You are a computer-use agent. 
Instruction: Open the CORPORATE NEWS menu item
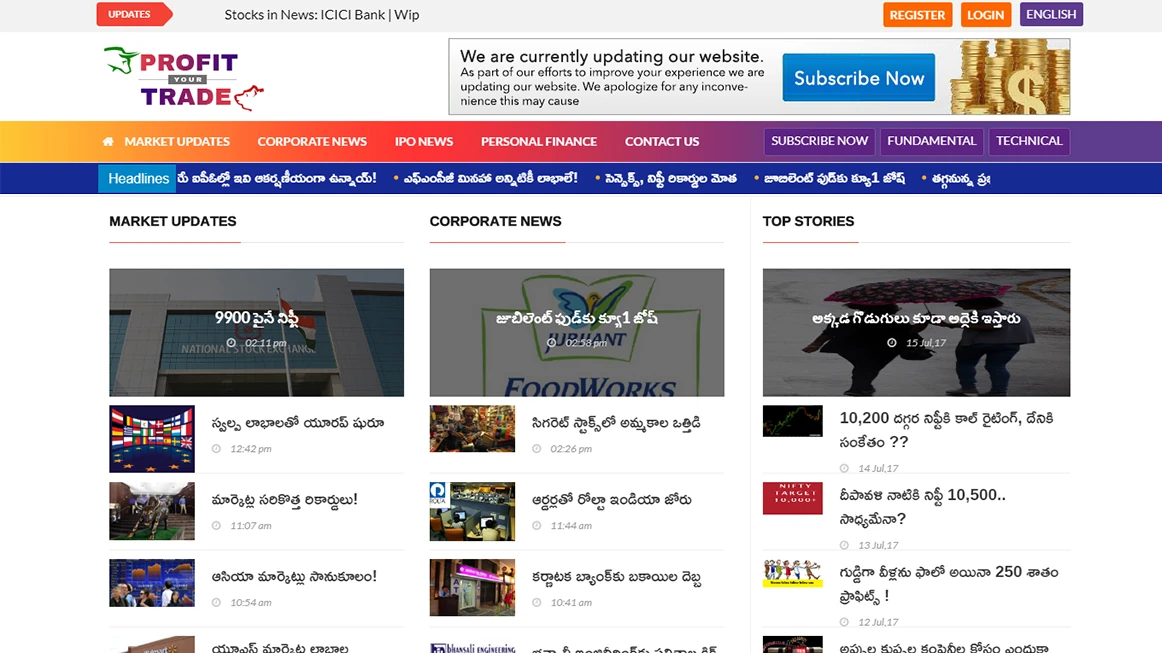click(x=312, y=142)
